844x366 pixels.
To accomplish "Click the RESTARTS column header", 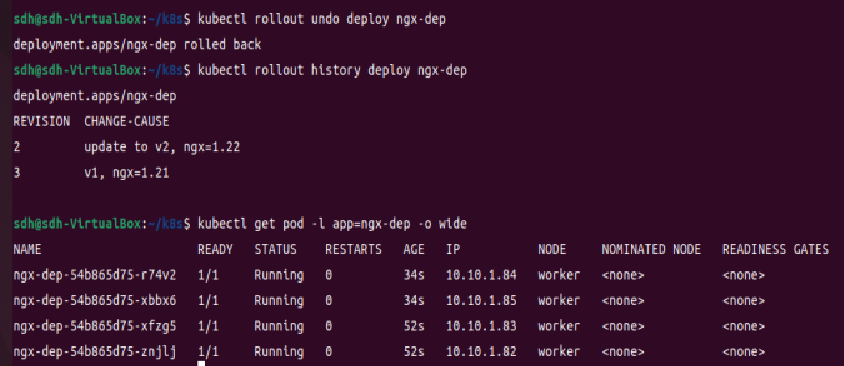I will coord(353,250).
